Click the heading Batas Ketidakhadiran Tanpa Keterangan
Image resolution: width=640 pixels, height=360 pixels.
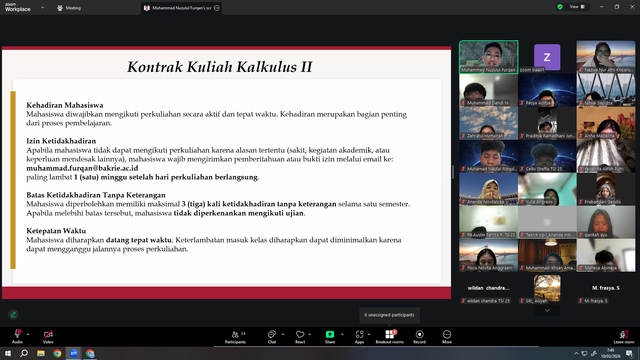point(96,195)
